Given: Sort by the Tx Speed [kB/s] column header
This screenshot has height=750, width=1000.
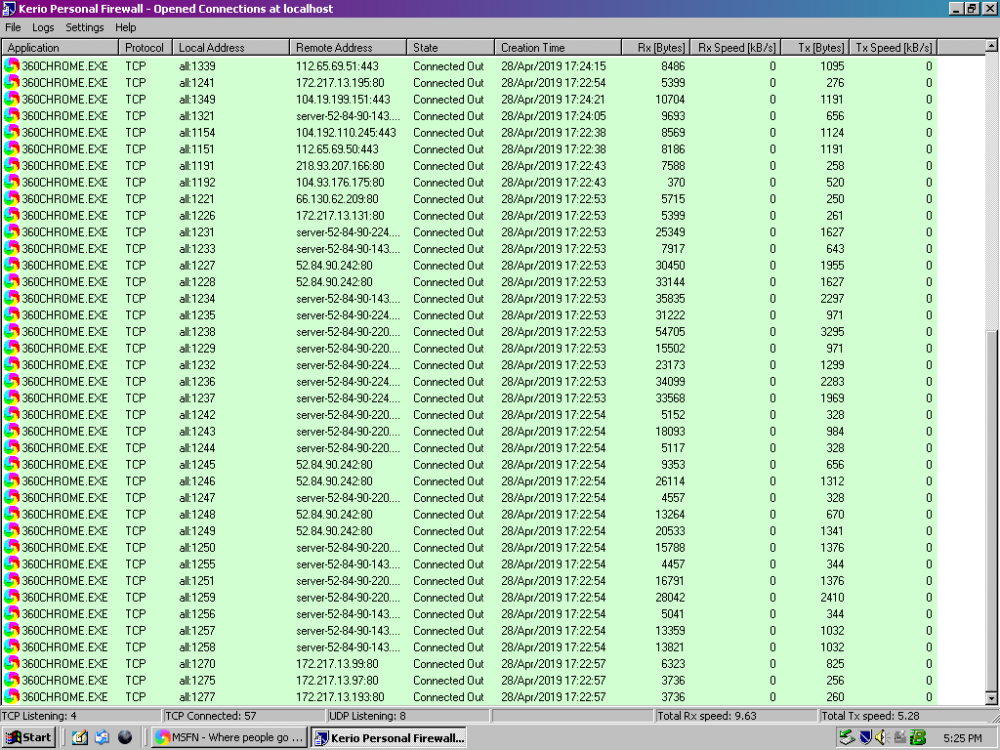Looking at the screenshot, I should (893, 48).
